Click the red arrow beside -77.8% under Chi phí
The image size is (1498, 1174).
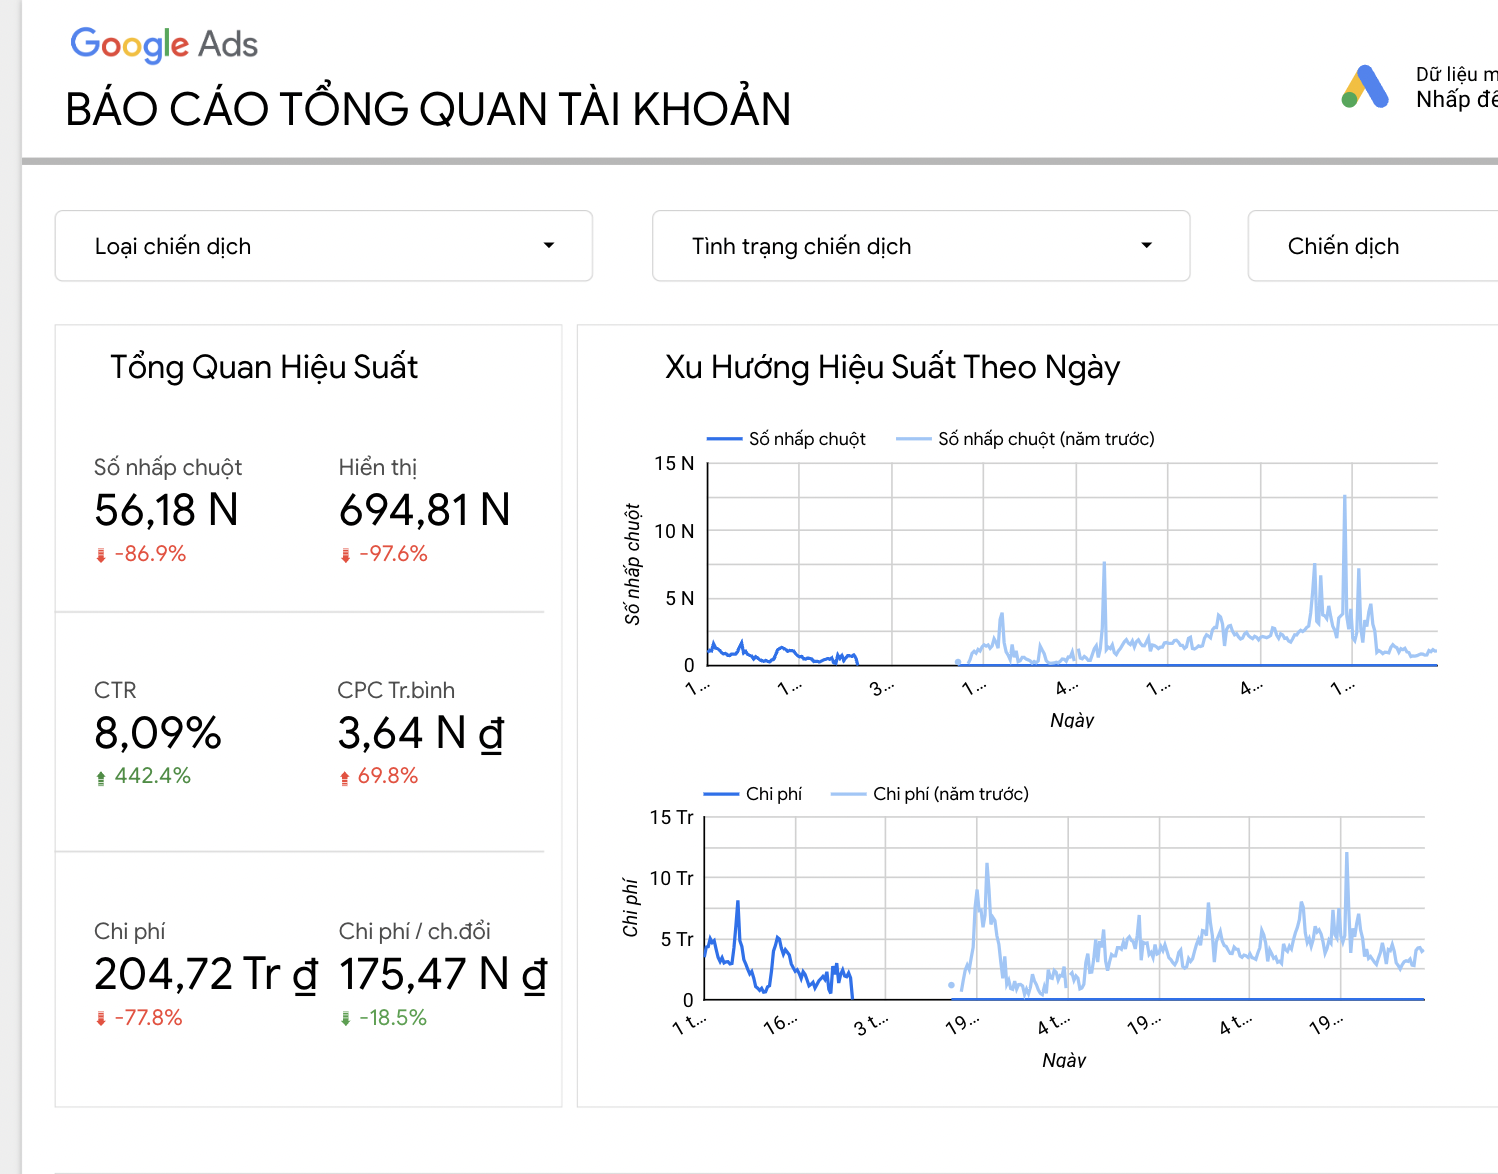pyautogui.click(x=100, y=1017)
